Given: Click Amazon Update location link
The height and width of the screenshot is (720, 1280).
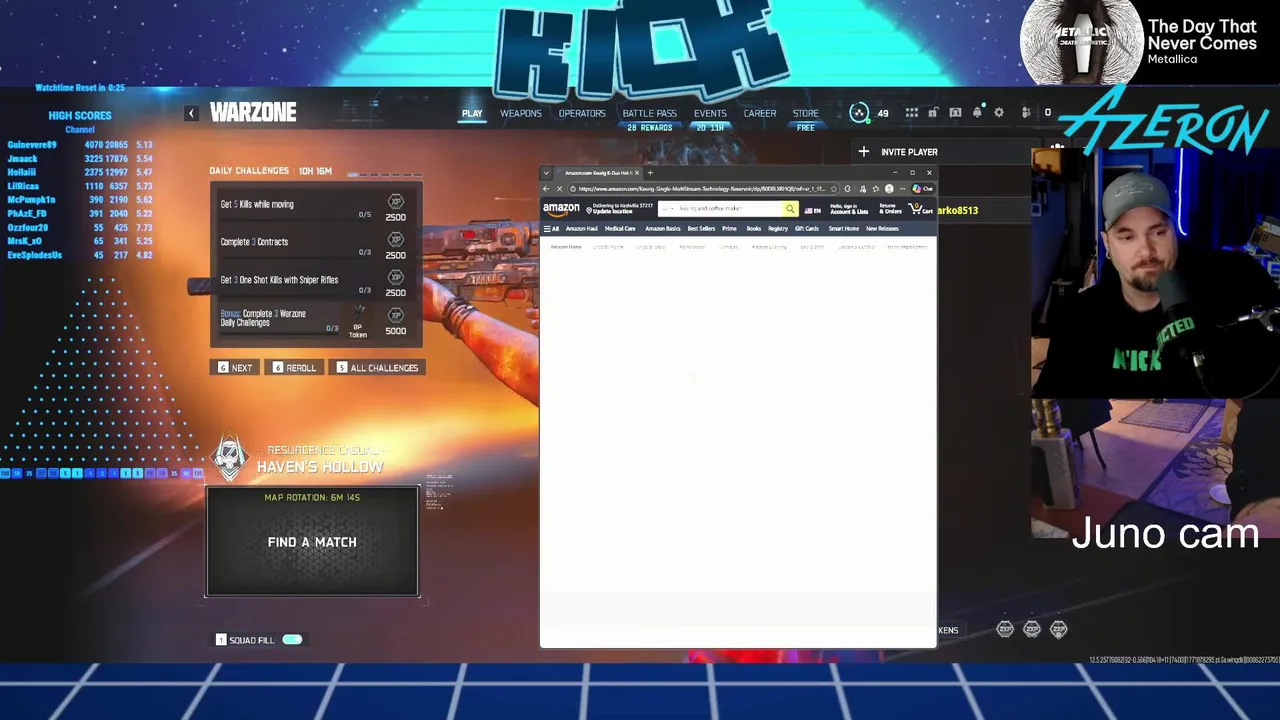Looking at the screenshot, I should click(x=613, y=212).
